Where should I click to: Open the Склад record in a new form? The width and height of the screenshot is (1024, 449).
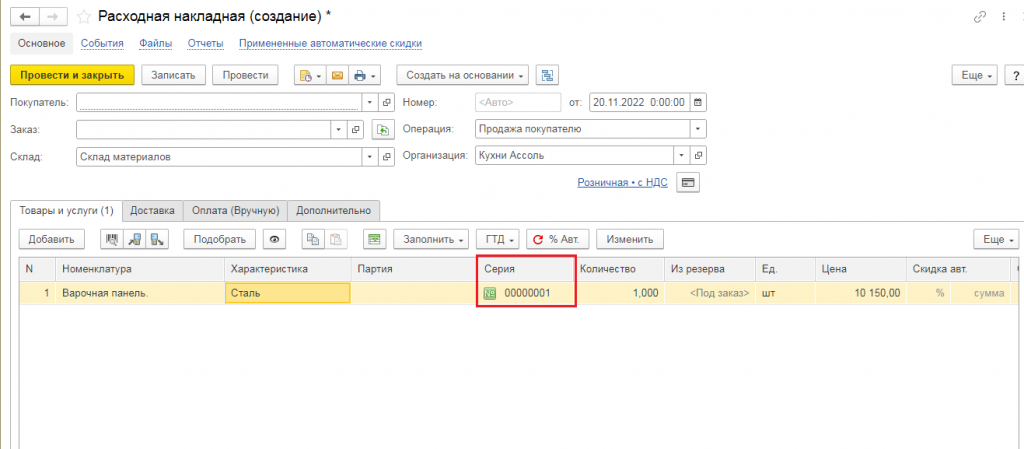click(x=387, y=157)
